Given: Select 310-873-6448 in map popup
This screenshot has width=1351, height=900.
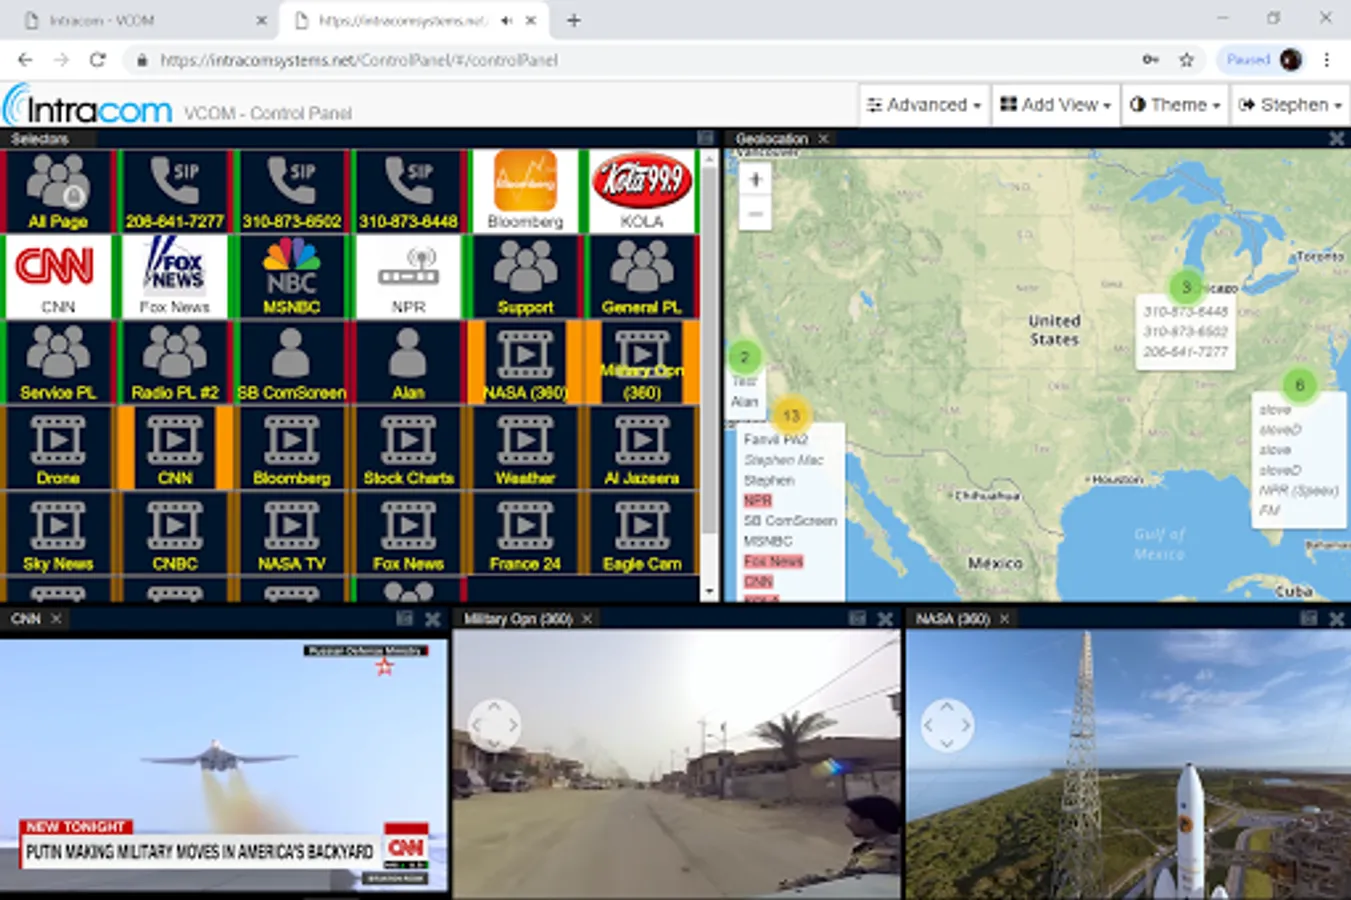Looking at the screenshot, I should 1185,311.
